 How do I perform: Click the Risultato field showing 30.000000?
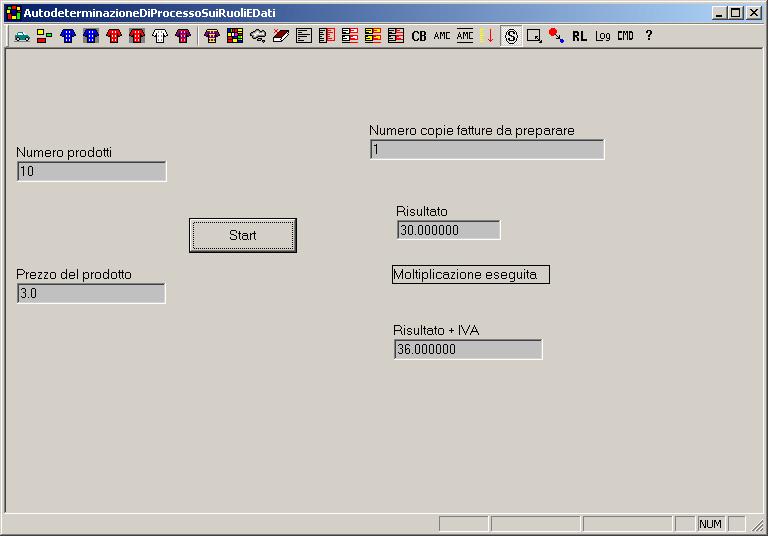tap(449, 230)
